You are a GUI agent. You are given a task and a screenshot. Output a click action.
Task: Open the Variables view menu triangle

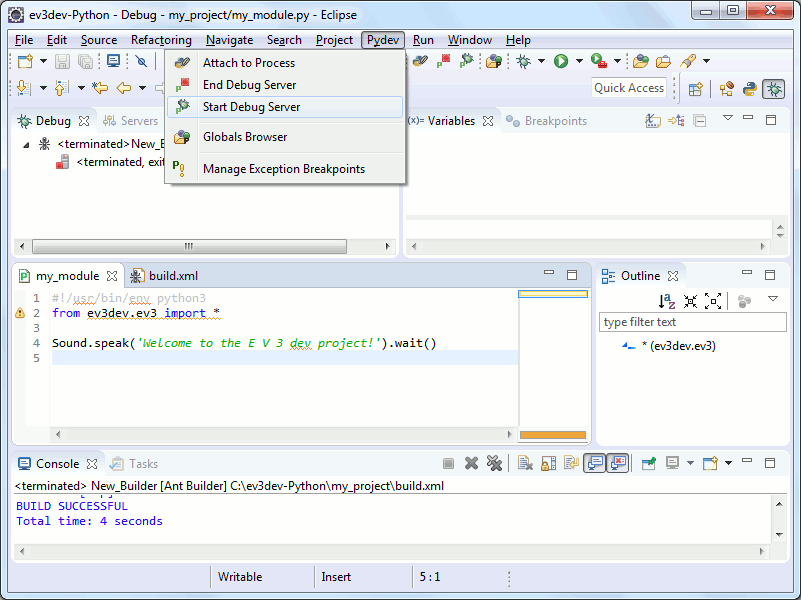[728, 118]
